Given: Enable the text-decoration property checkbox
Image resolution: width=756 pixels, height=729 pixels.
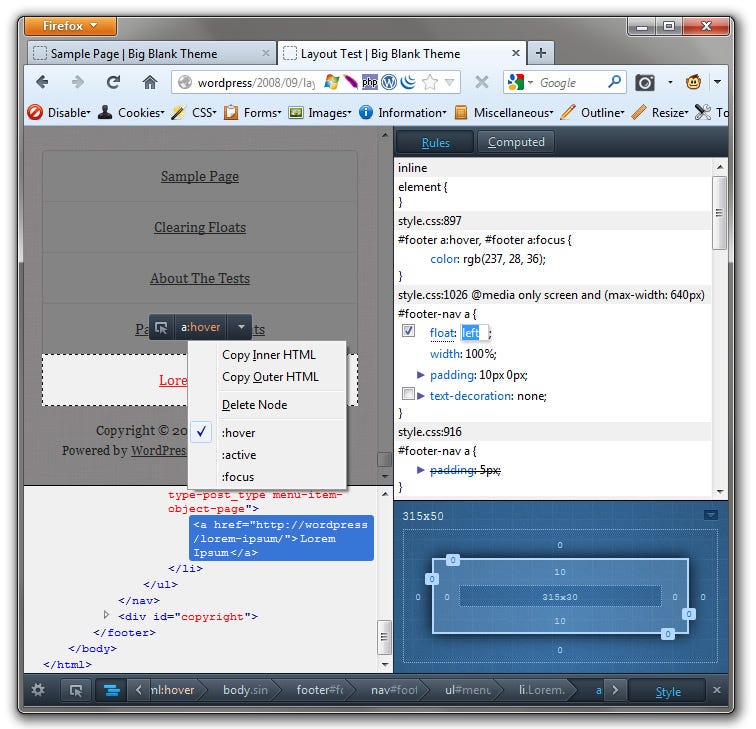Looking at the screenshot, I should pyautogui.click(x=408, y=393).
